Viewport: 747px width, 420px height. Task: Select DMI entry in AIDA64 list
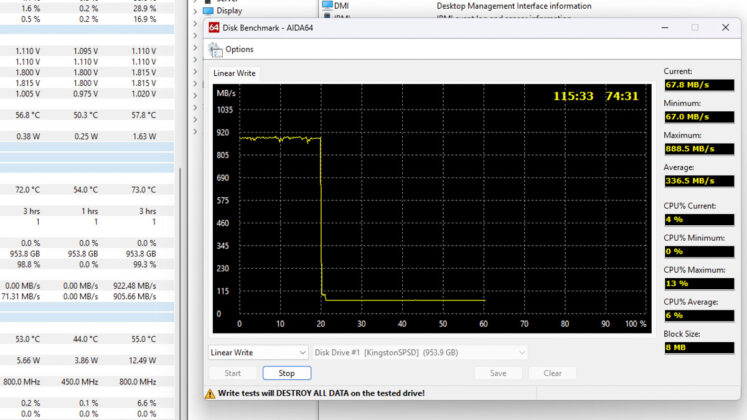[x=341, y=6]
